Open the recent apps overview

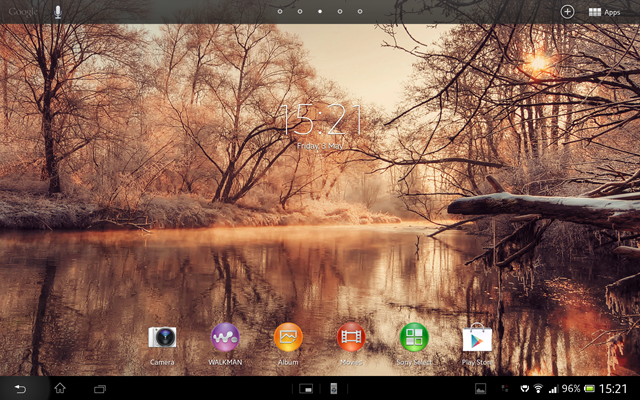100,389
